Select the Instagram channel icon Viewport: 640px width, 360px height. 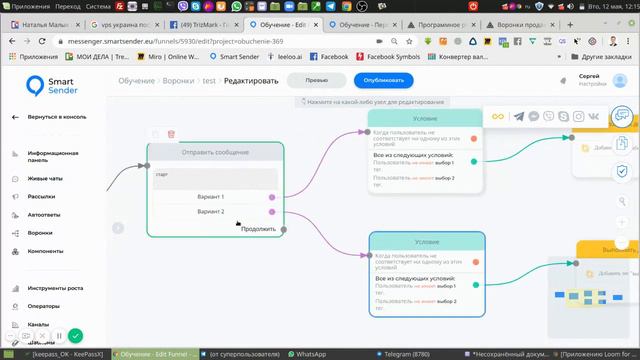click(x=578, y=117)
